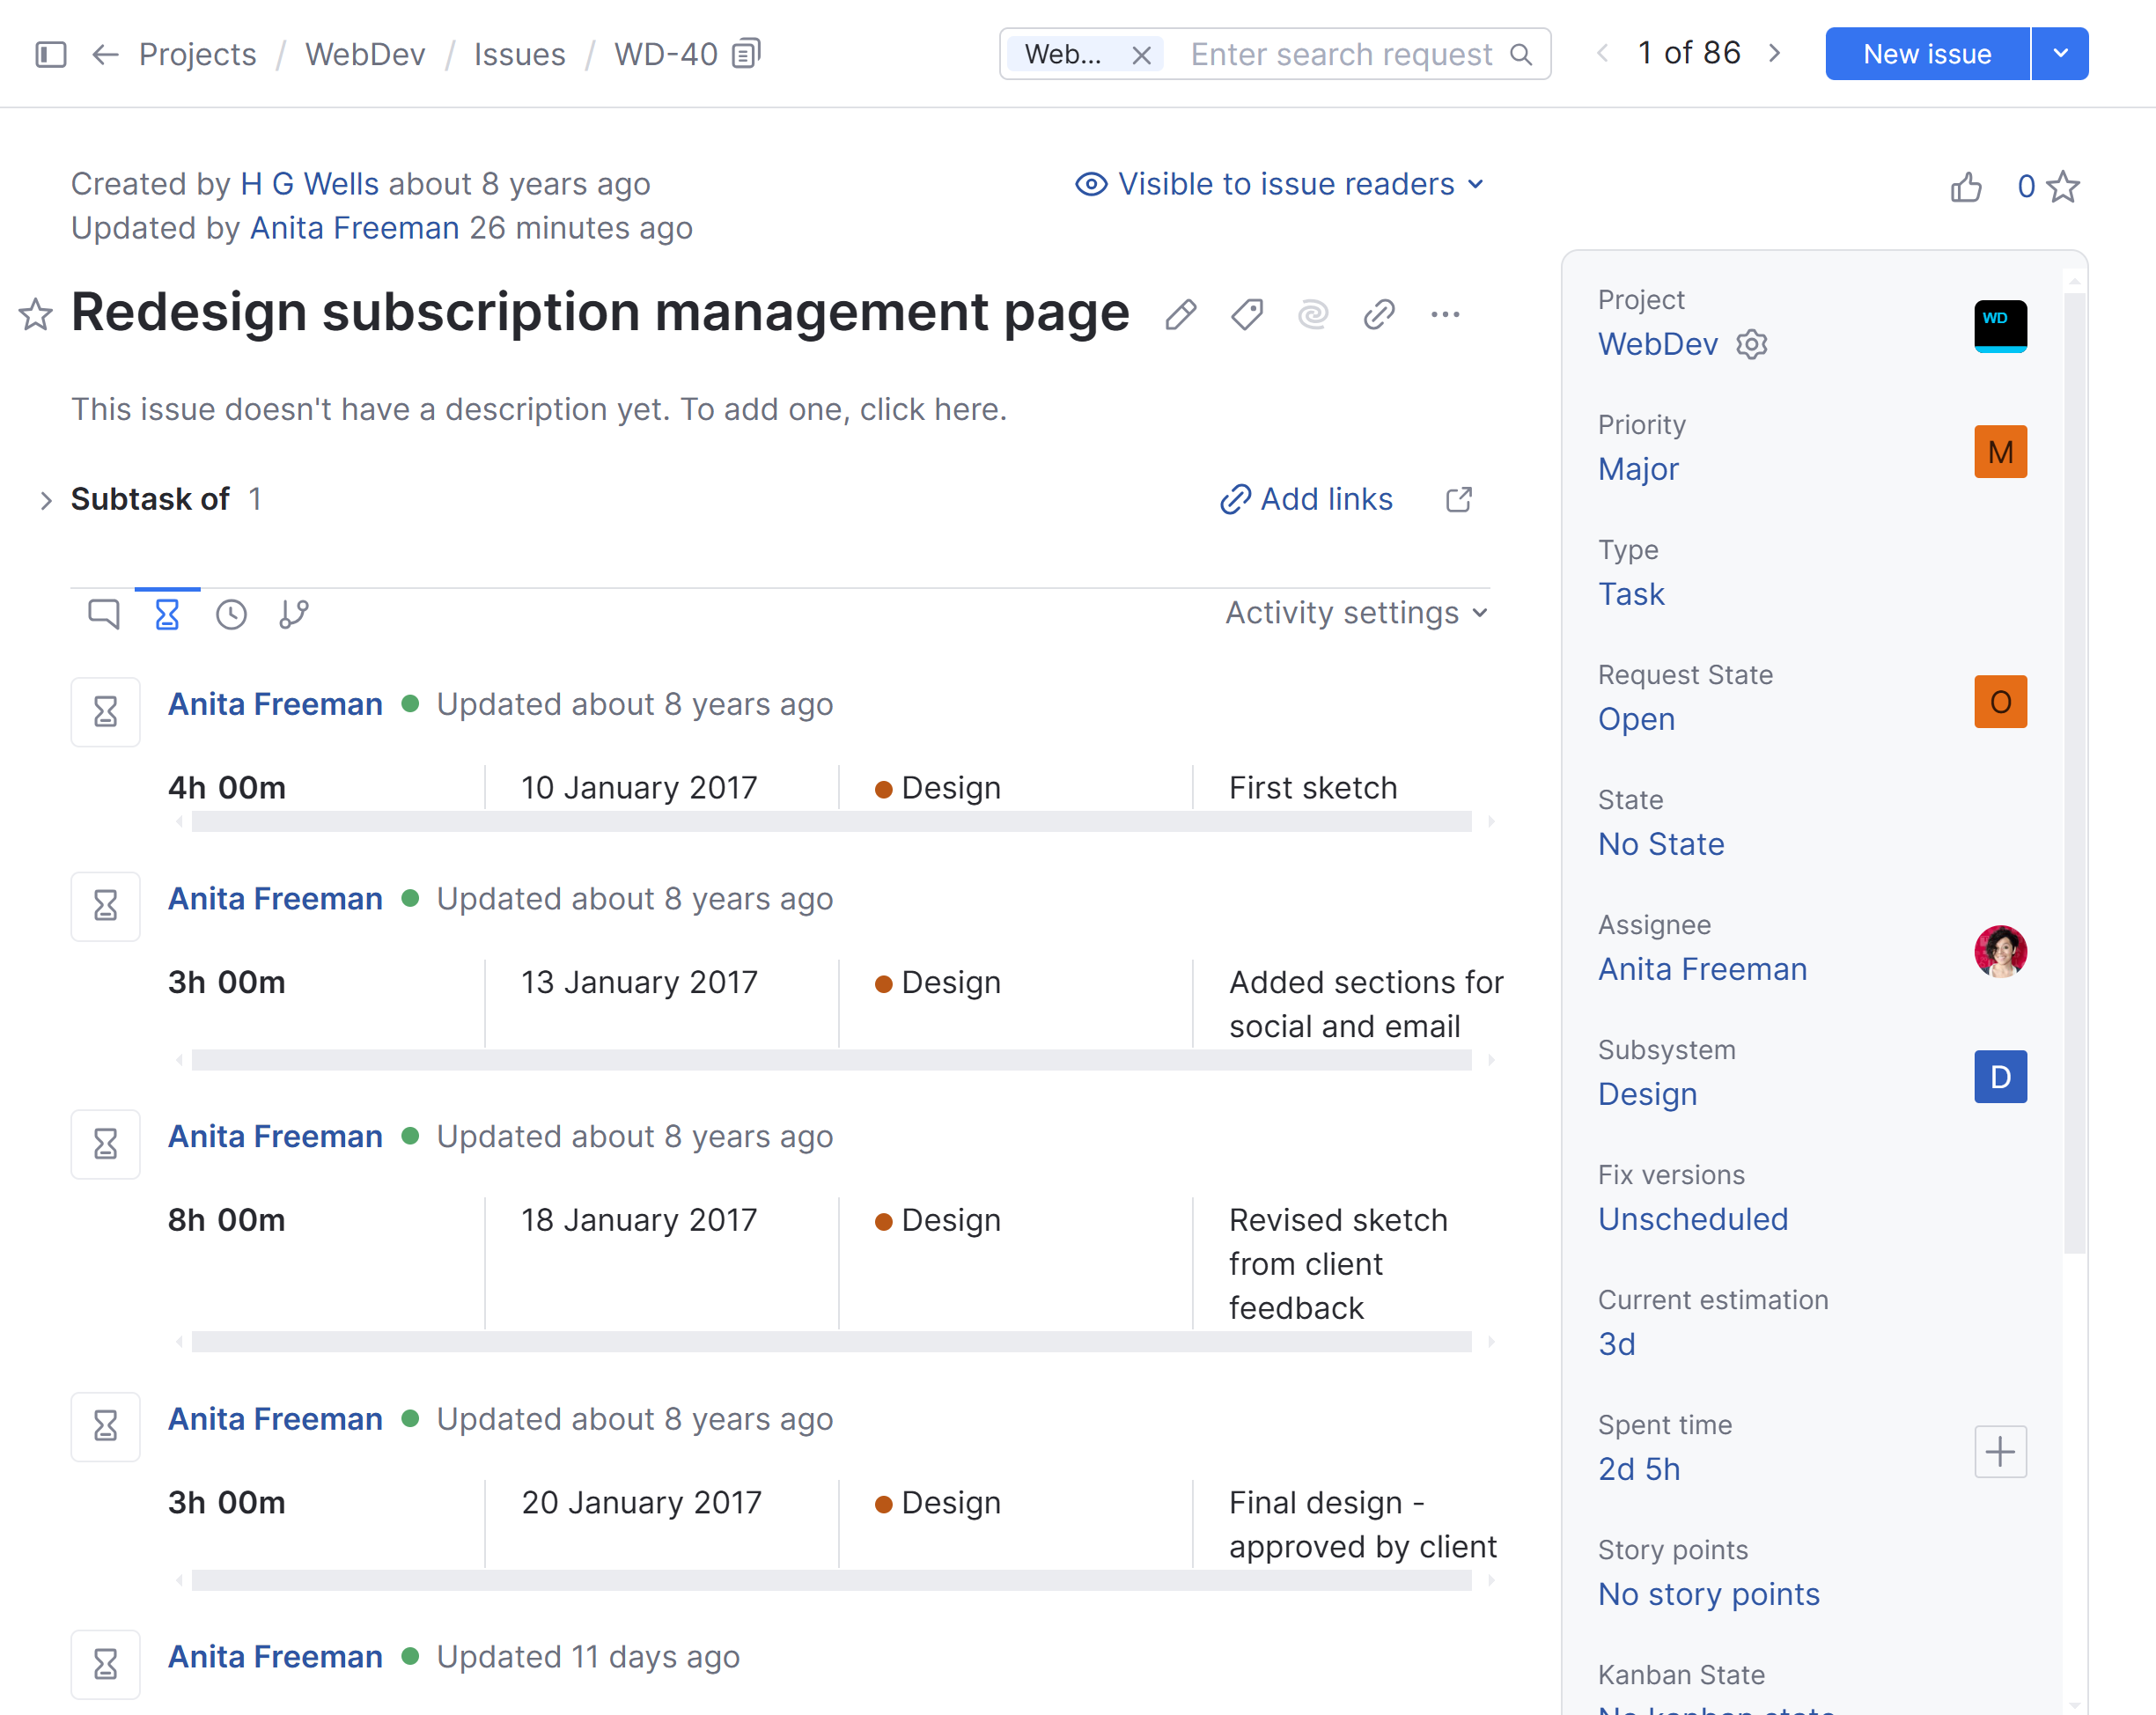This screenshot has width=2156, height=1715.
Task: Click the edit pencil icon beside the title
Action: pos(1180,314)
